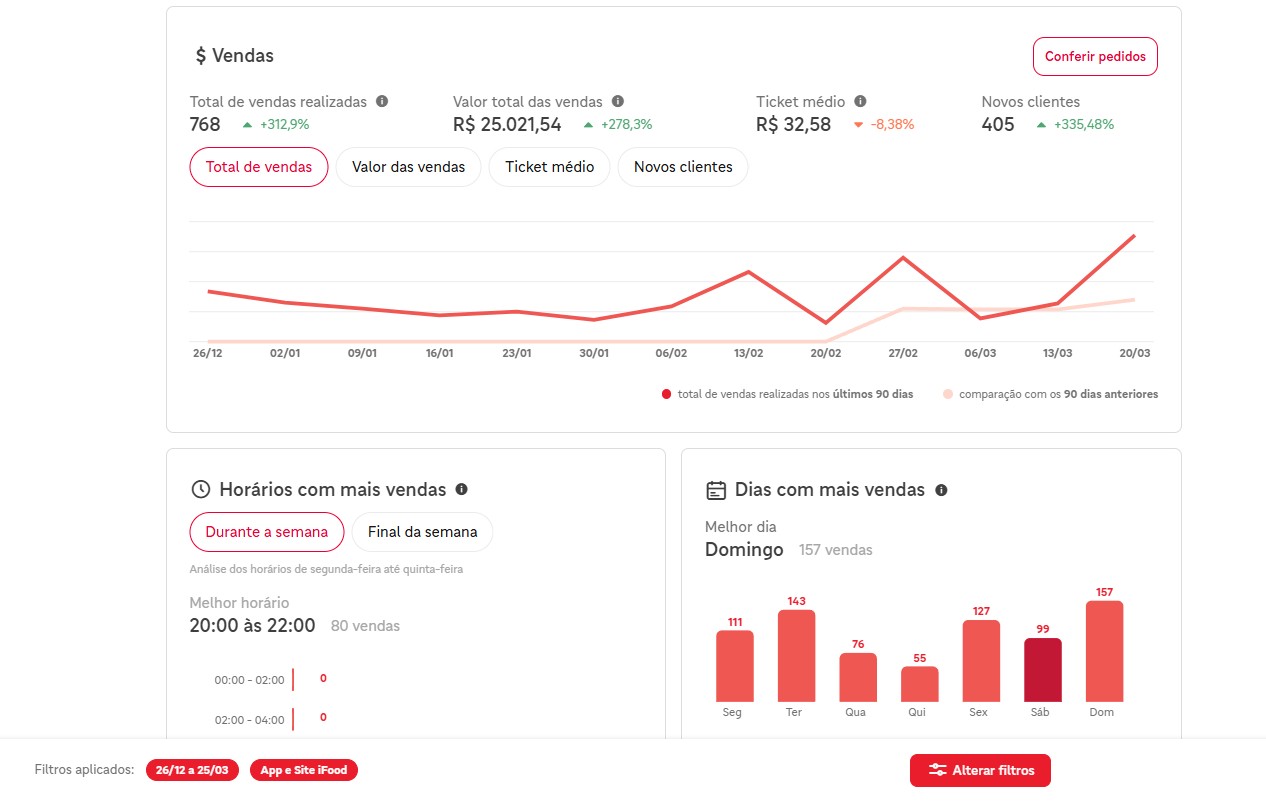Click the Alterar filtros button

pyautogui.click(x=980, y=770)
